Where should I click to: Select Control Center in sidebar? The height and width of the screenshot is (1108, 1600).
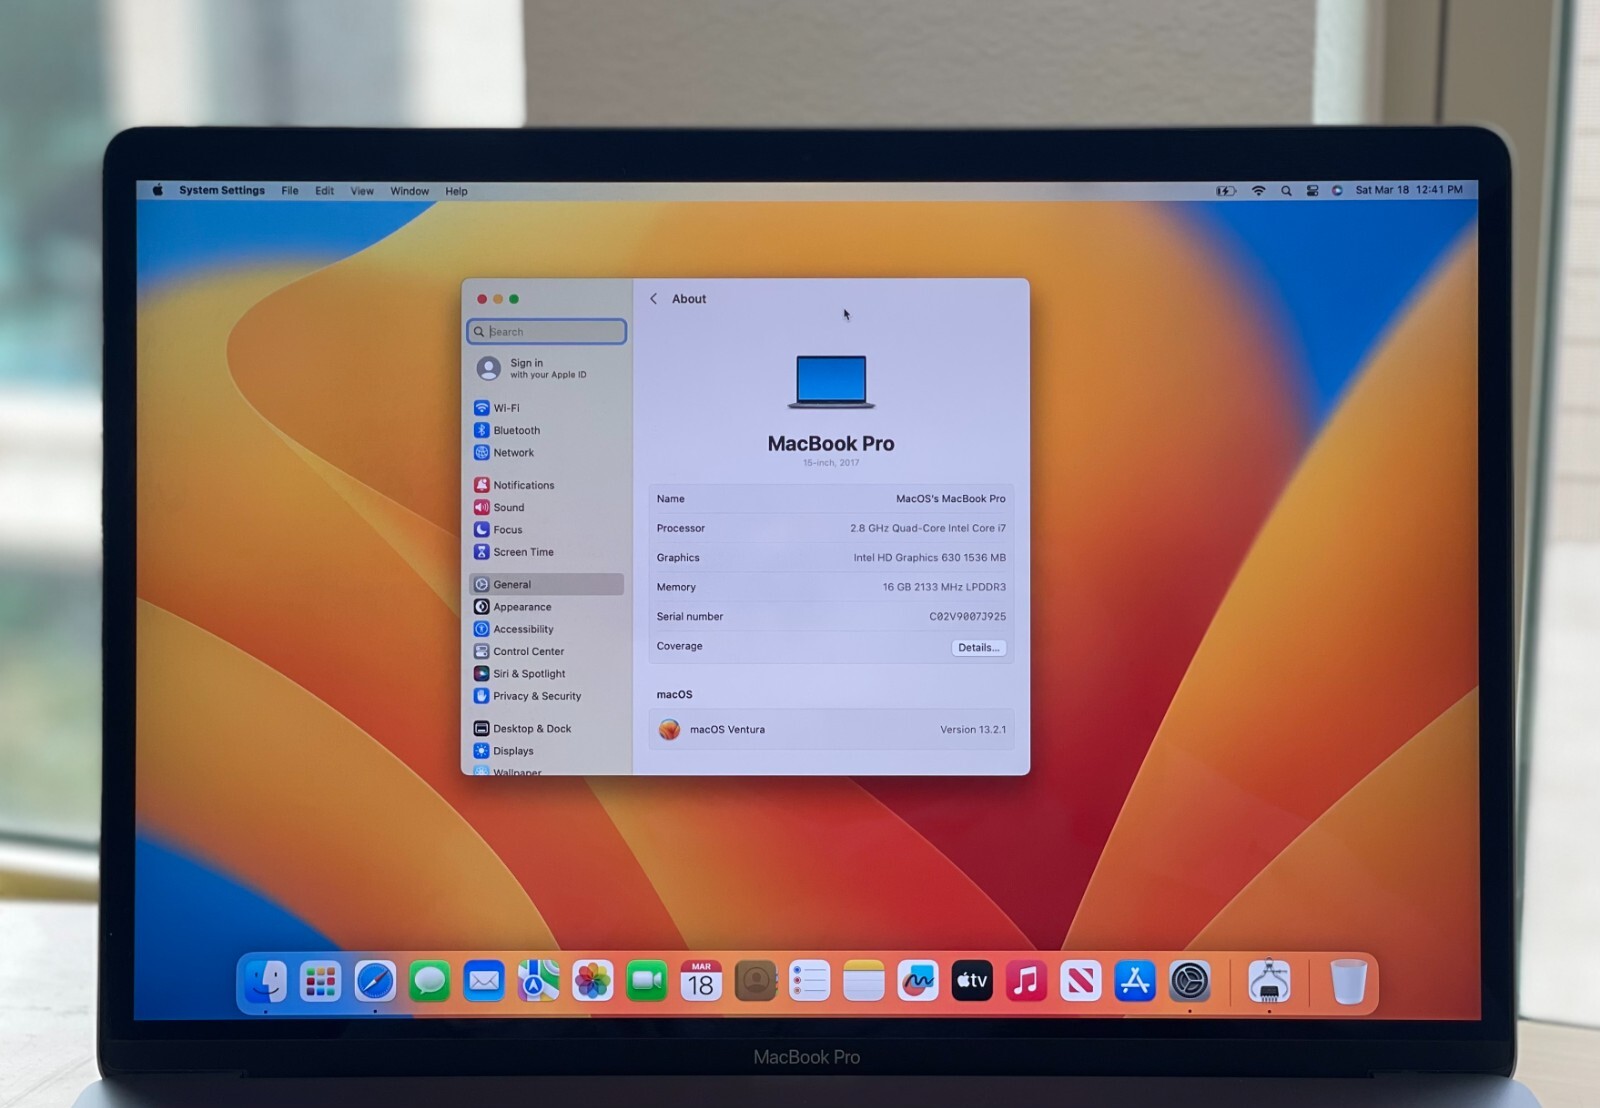[547, 651]
